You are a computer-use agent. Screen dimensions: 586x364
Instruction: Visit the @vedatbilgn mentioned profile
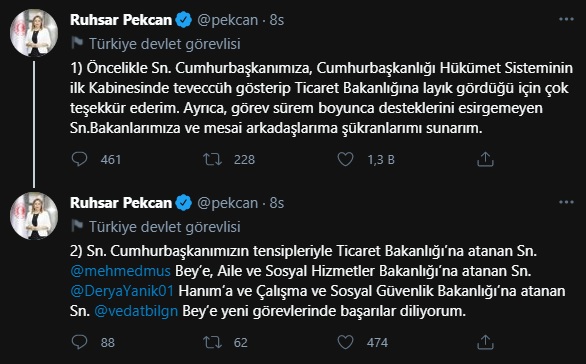[136, 311]
